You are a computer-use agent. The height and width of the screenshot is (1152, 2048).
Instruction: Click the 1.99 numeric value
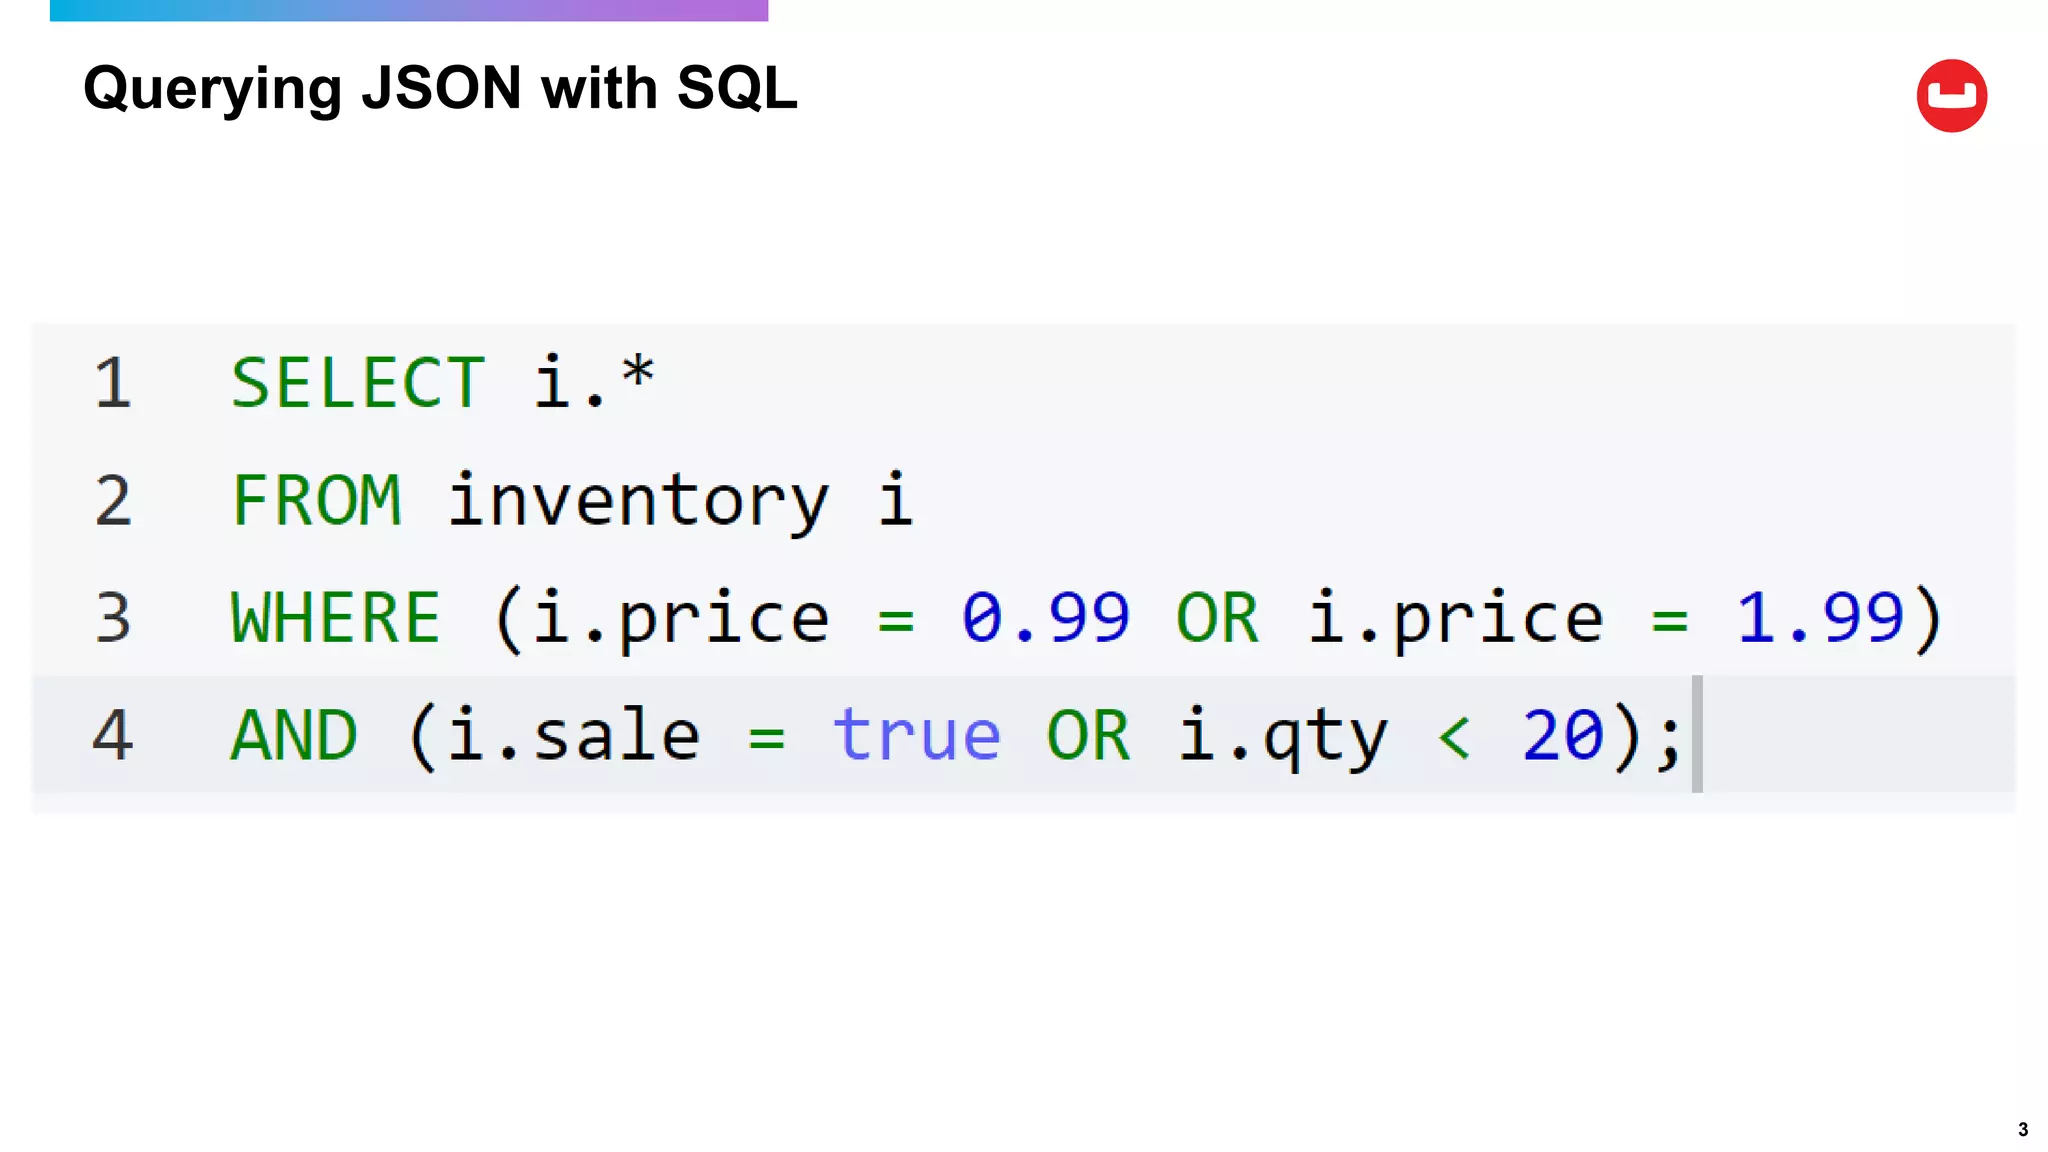click(1820, 617)
